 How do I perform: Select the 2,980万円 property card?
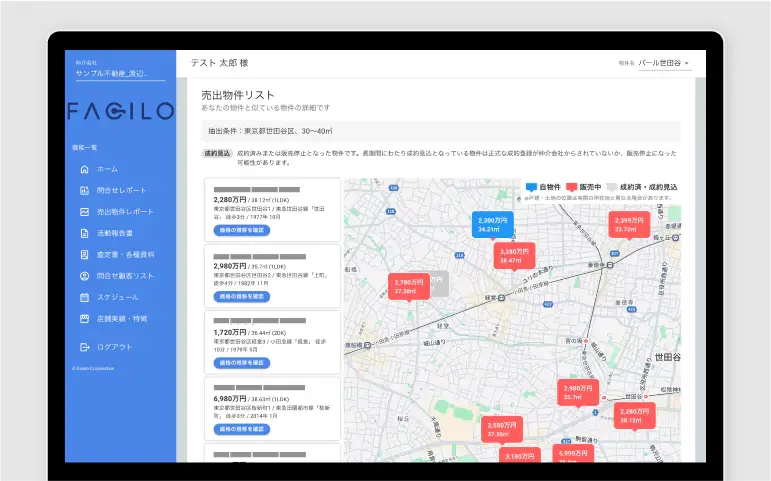pyautogui.click(x=272, y=277)
